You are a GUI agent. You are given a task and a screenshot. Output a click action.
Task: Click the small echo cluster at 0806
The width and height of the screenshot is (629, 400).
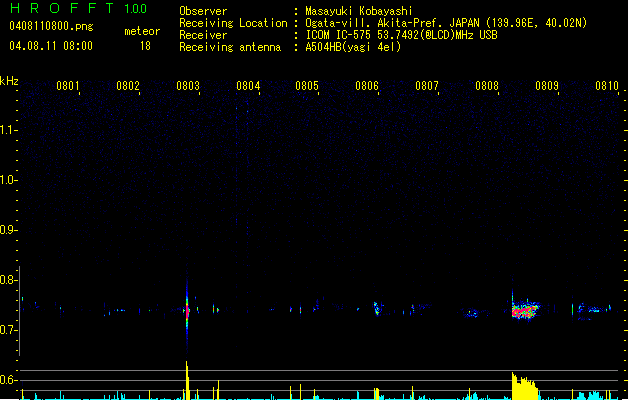[377, 309]
